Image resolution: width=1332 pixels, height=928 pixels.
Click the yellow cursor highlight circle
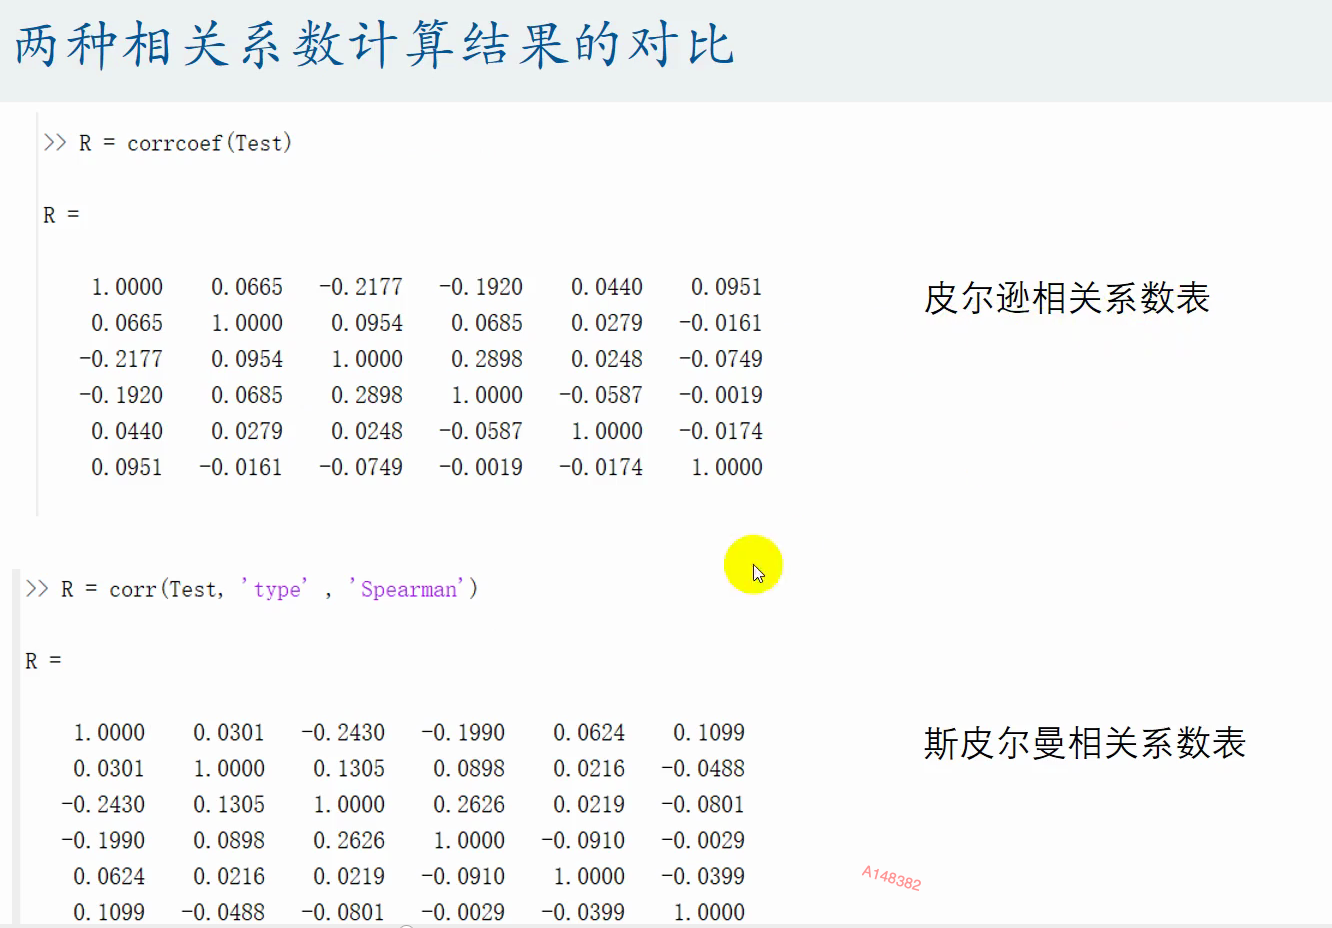pyautogui.click(x=754, y=564)
